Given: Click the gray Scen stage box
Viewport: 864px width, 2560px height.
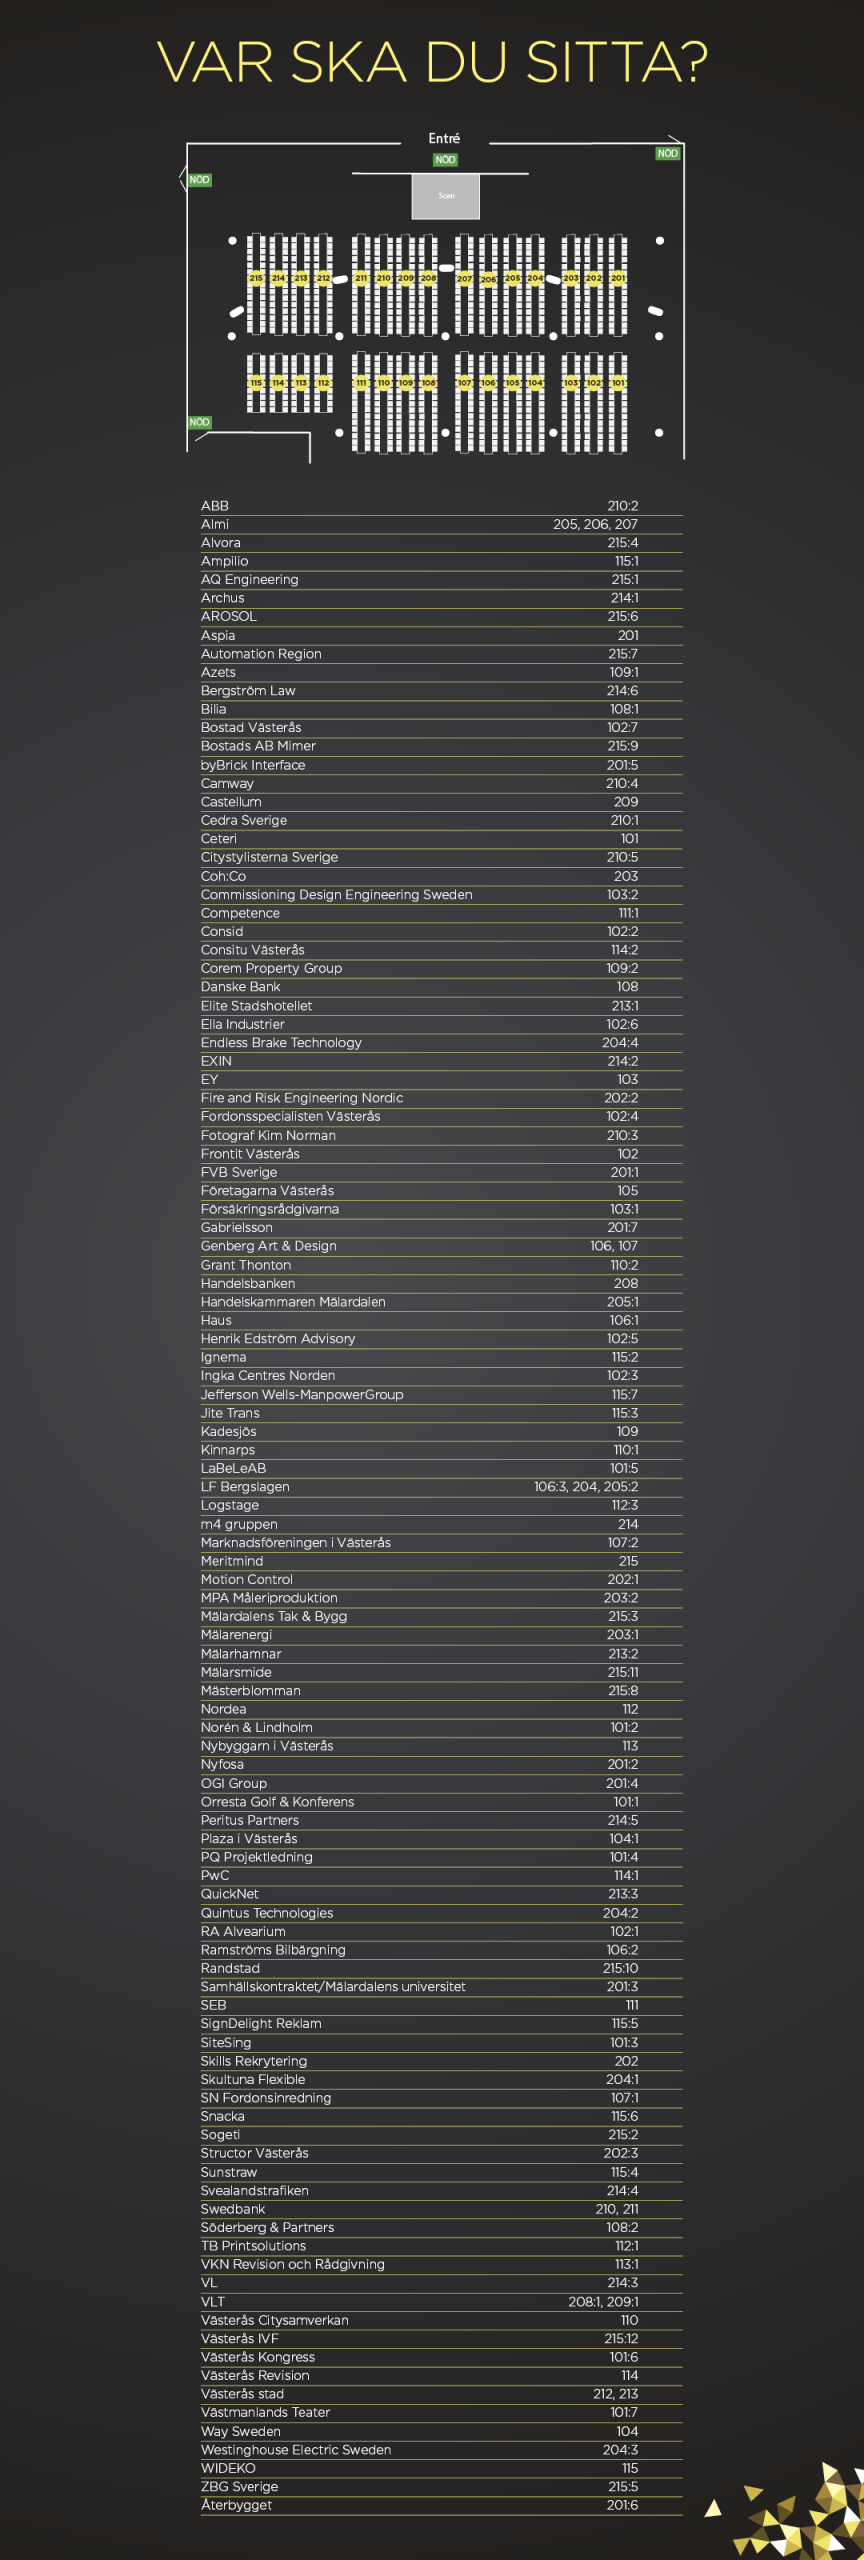Looking at the screenshot, I should (446, 196).
